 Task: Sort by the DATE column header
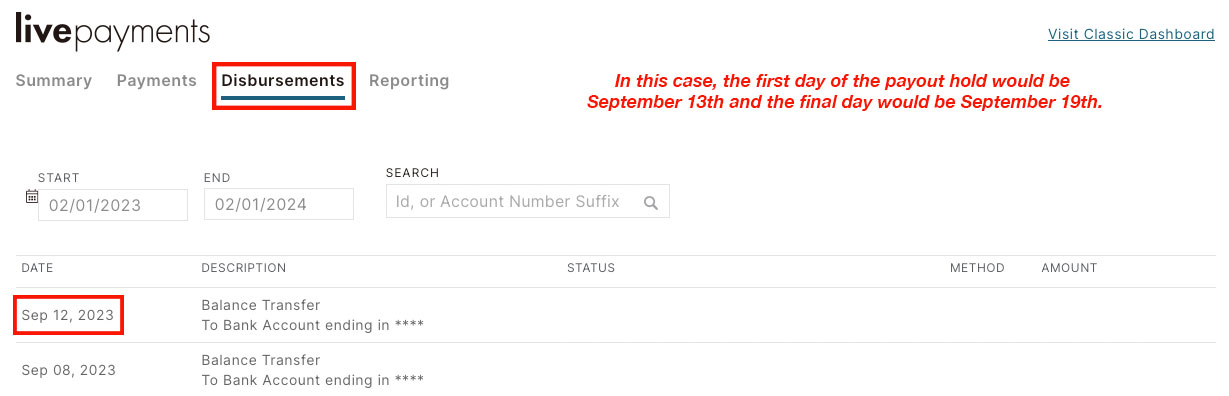point(37,268)
